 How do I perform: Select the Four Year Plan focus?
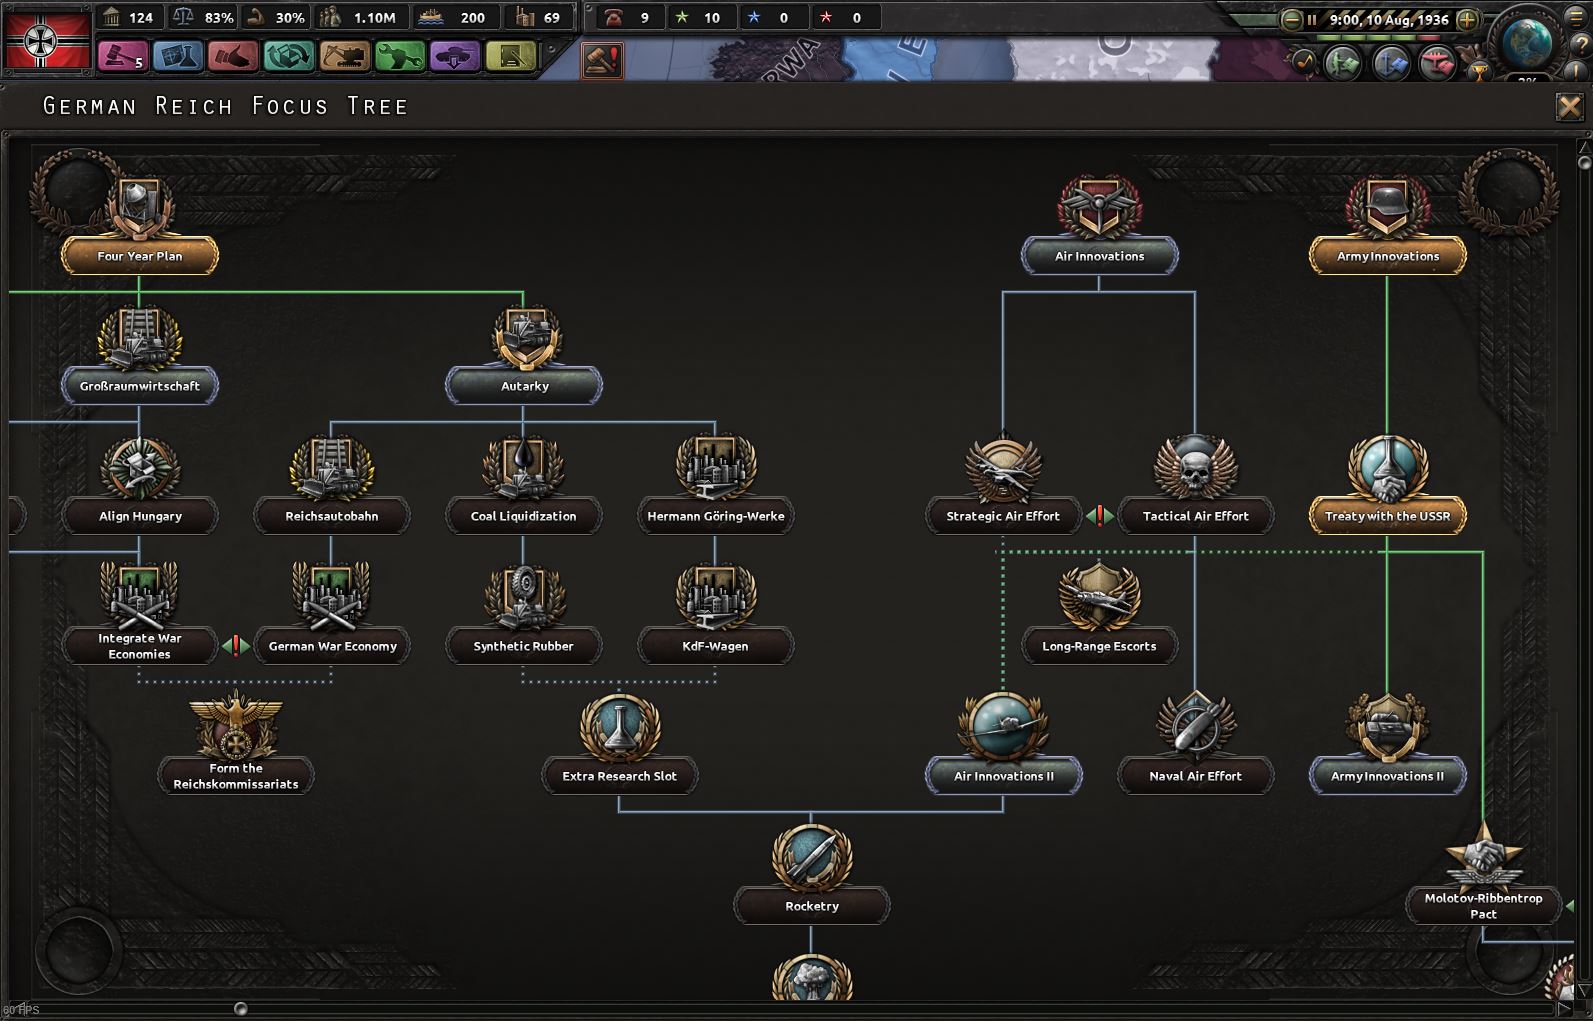point(139,256)
